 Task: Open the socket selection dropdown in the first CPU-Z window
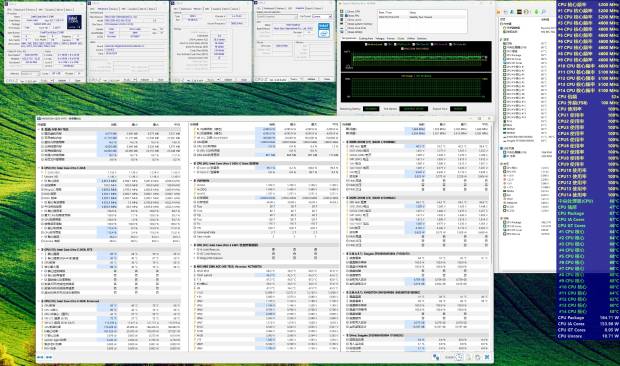(30, 74)
